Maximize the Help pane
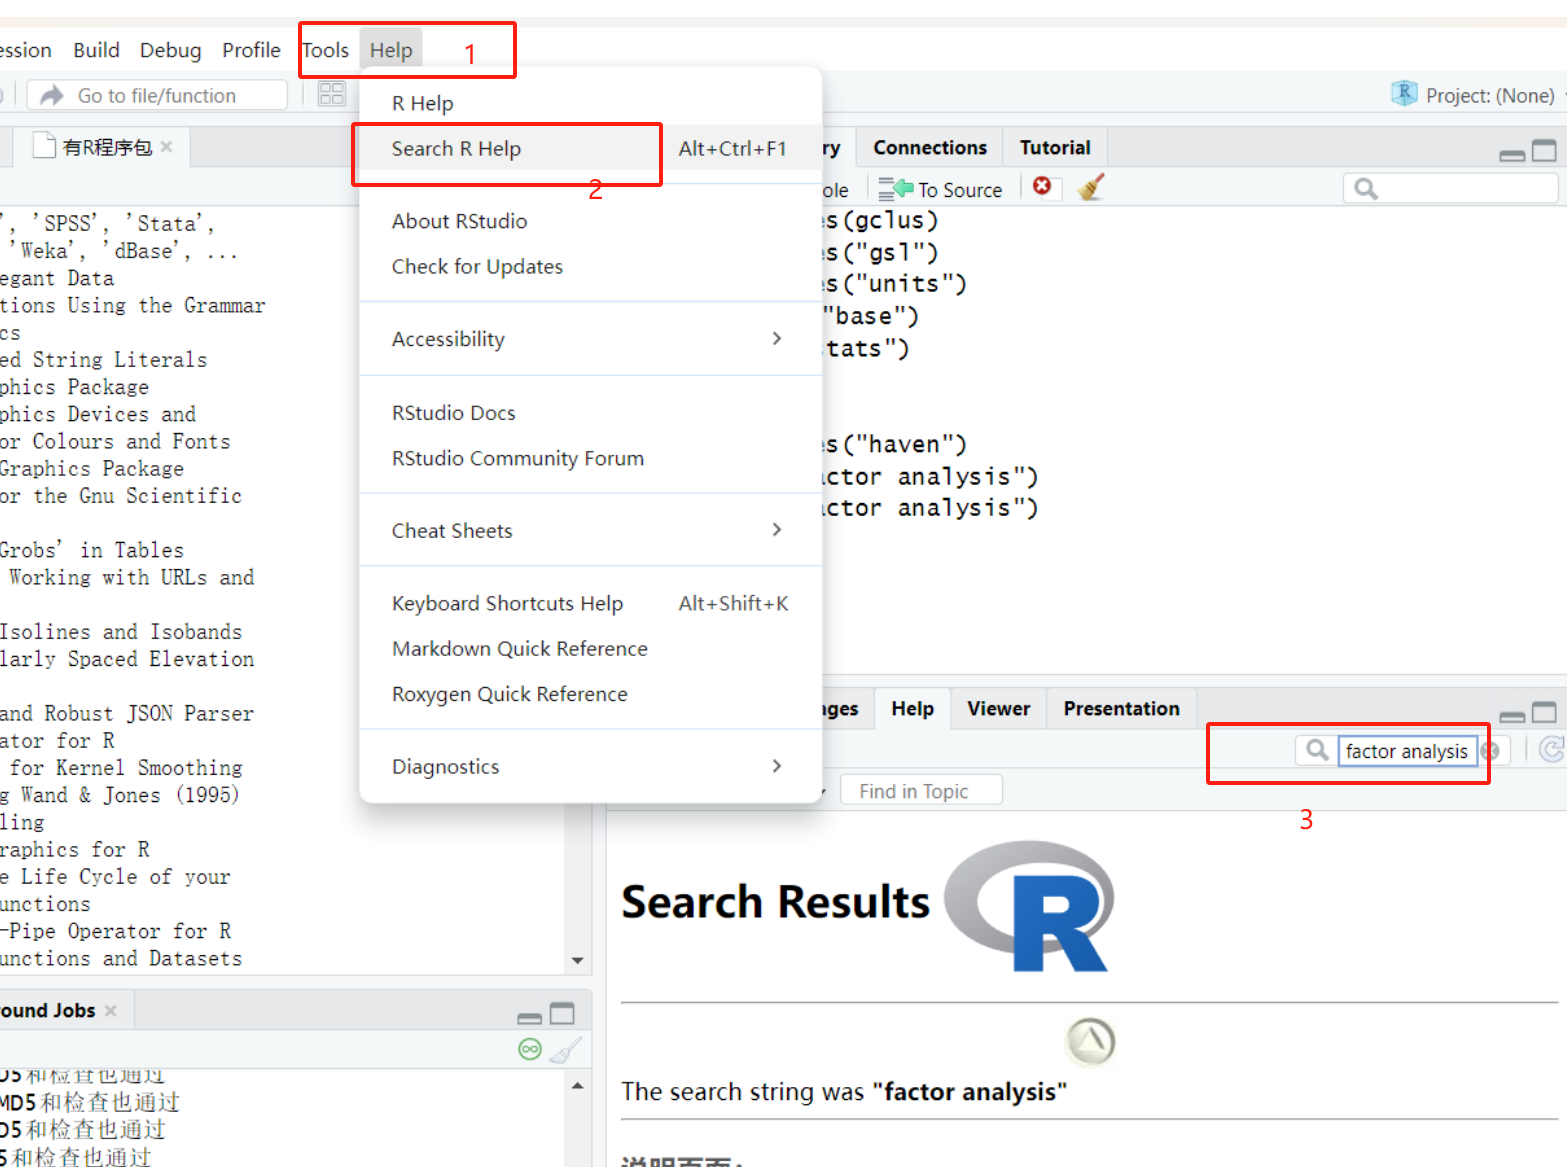1567x1167 pixels. pyautogui.click(x=1545, y=712)
